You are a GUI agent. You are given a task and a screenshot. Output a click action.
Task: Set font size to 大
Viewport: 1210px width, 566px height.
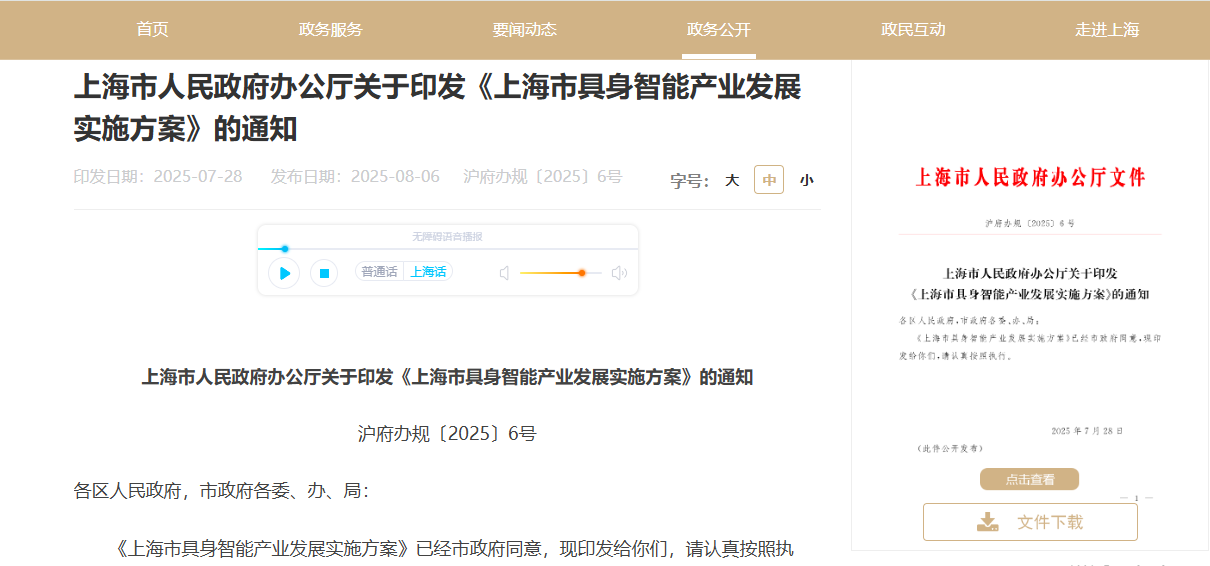point(732,180)
